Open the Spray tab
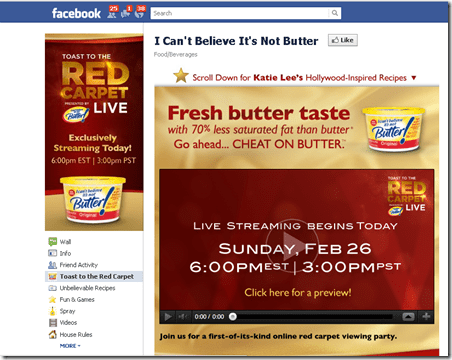The image size is (452, 360). coord(67,311)
